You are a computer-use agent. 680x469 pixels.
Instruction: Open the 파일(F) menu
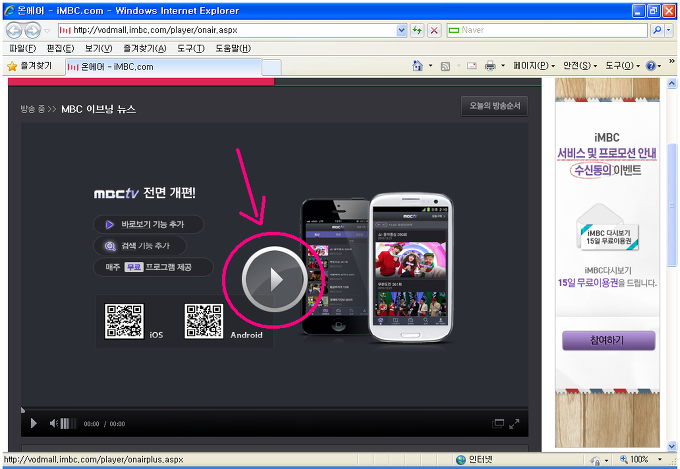[x=23, y=48]
